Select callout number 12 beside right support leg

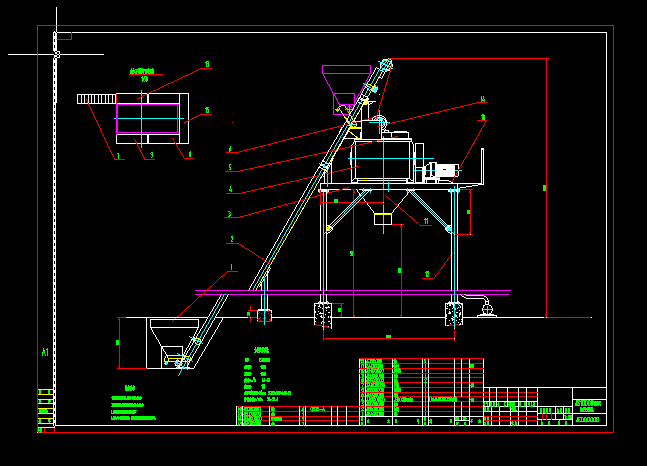pos(427,274)
